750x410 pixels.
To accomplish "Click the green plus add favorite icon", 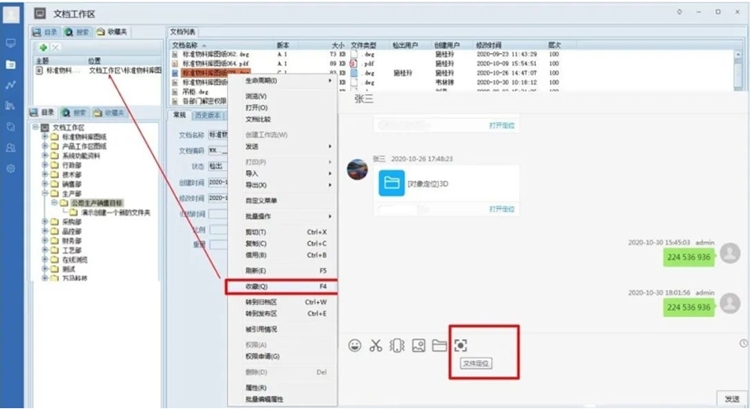I will tap(43, 48).
